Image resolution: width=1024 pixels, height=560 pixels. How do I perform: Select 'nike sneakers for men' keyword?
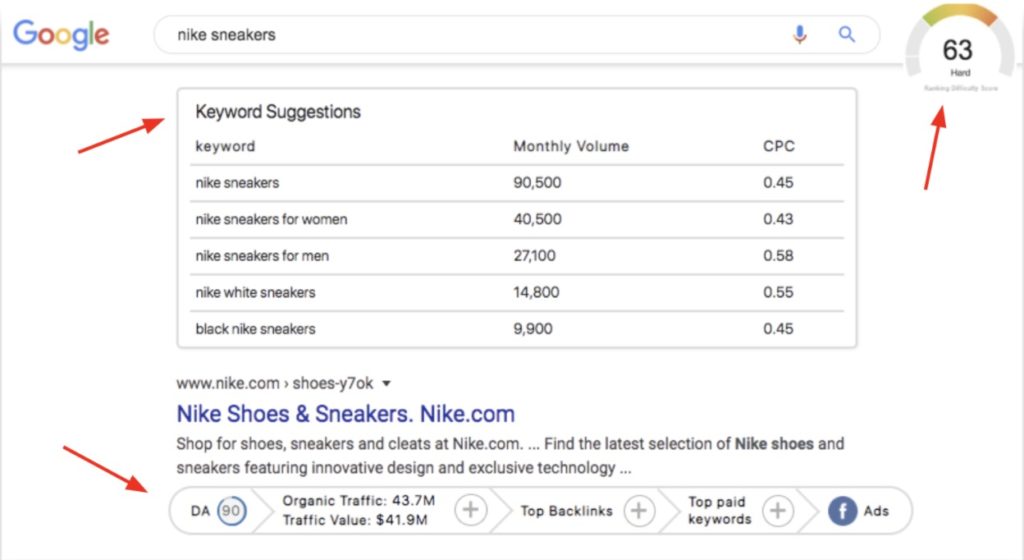coord(262,256)
